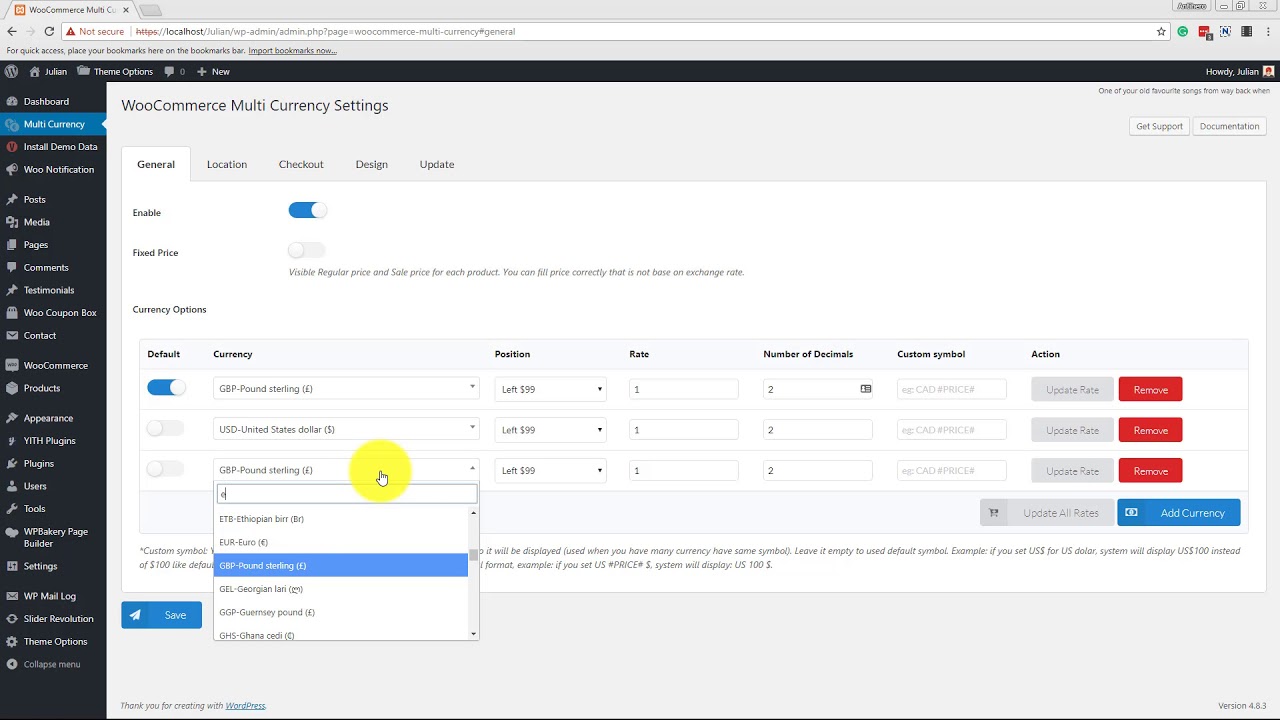Collapse the admin sidebar menu
Viewport: 1280px width, 720px height.
[x=51, y=664]
